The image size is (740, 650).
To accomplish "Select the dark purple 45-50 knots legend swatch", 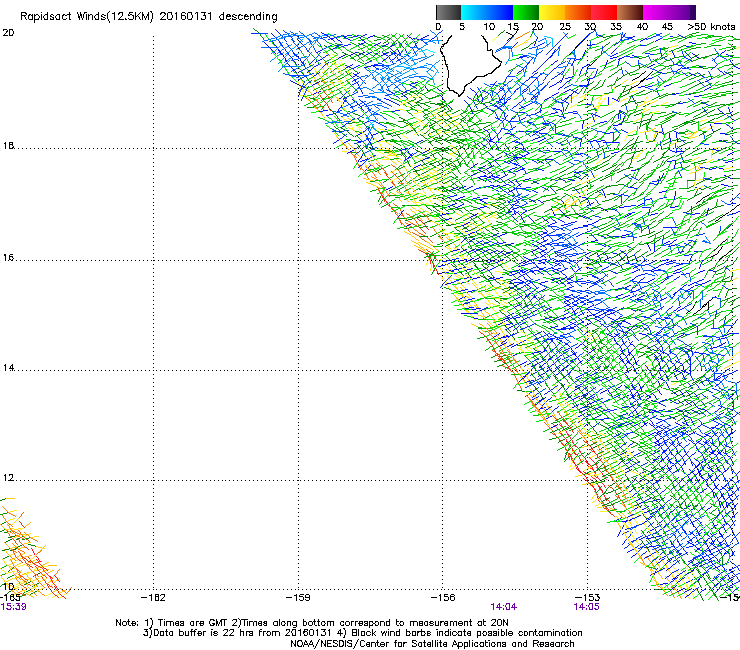I will point(682,12).
